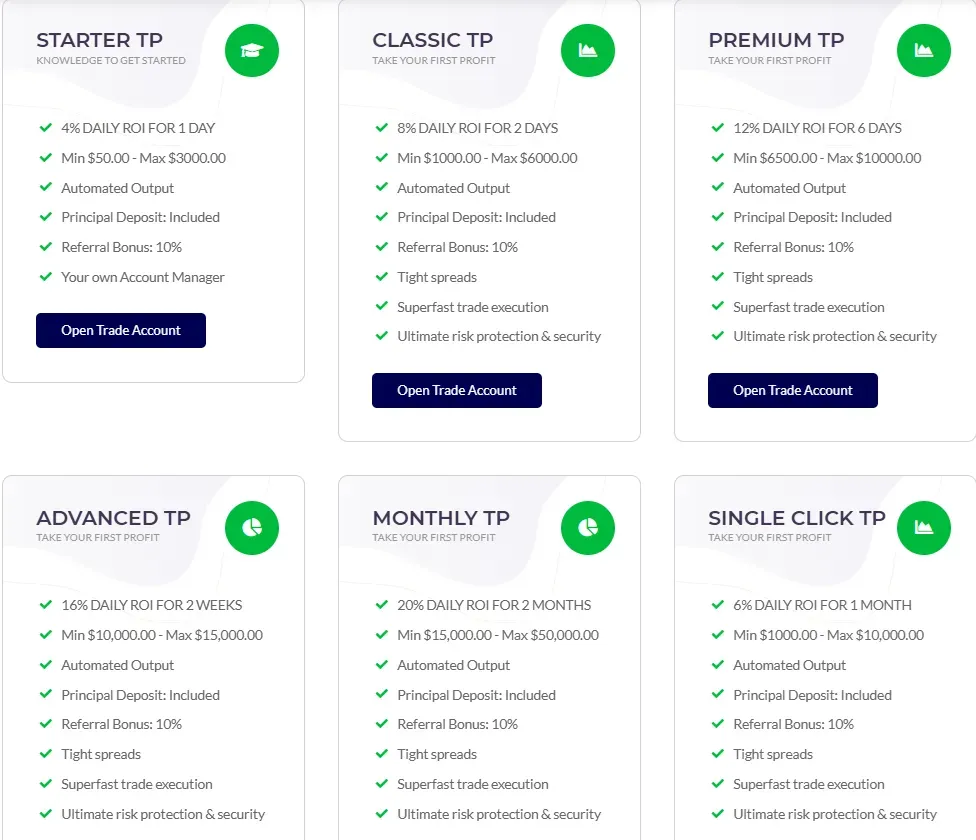976x840 pixels.
Task: Open Trade Account for Premium TP
Action: (793, 391)
